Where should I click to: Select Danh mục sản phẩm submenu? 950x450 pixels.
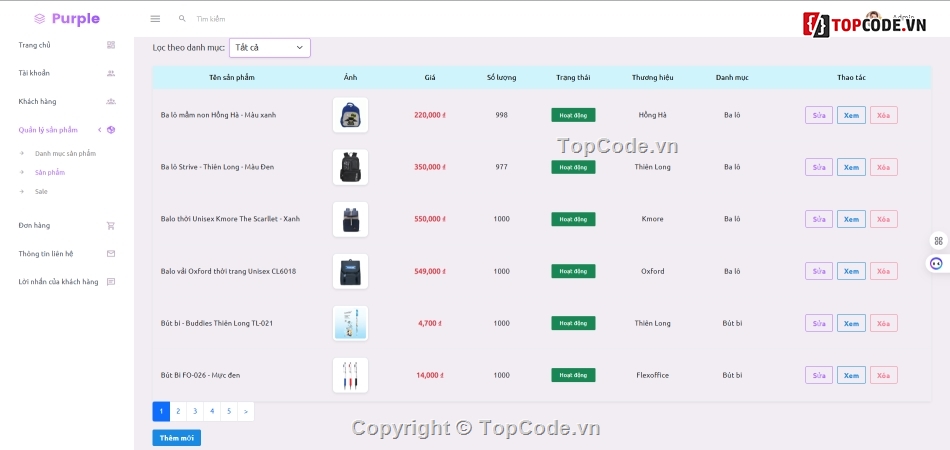click(65, 153)
